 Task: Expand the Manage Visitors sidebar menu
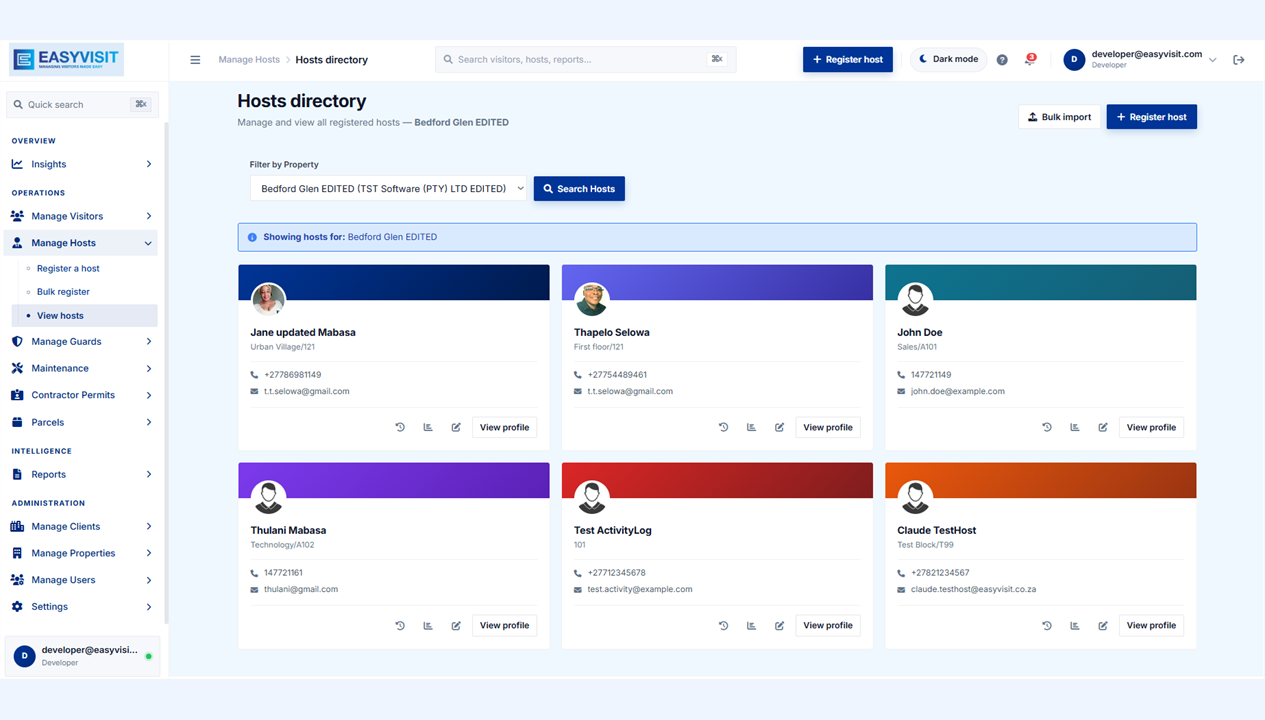click(x=81, y=216)
